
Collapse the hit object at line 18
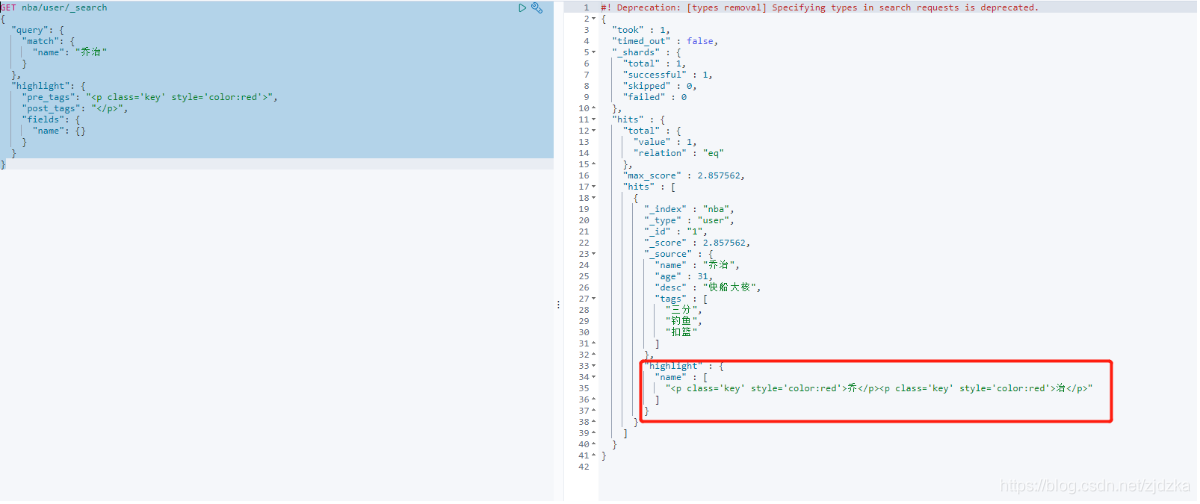[x=594, y=198]
